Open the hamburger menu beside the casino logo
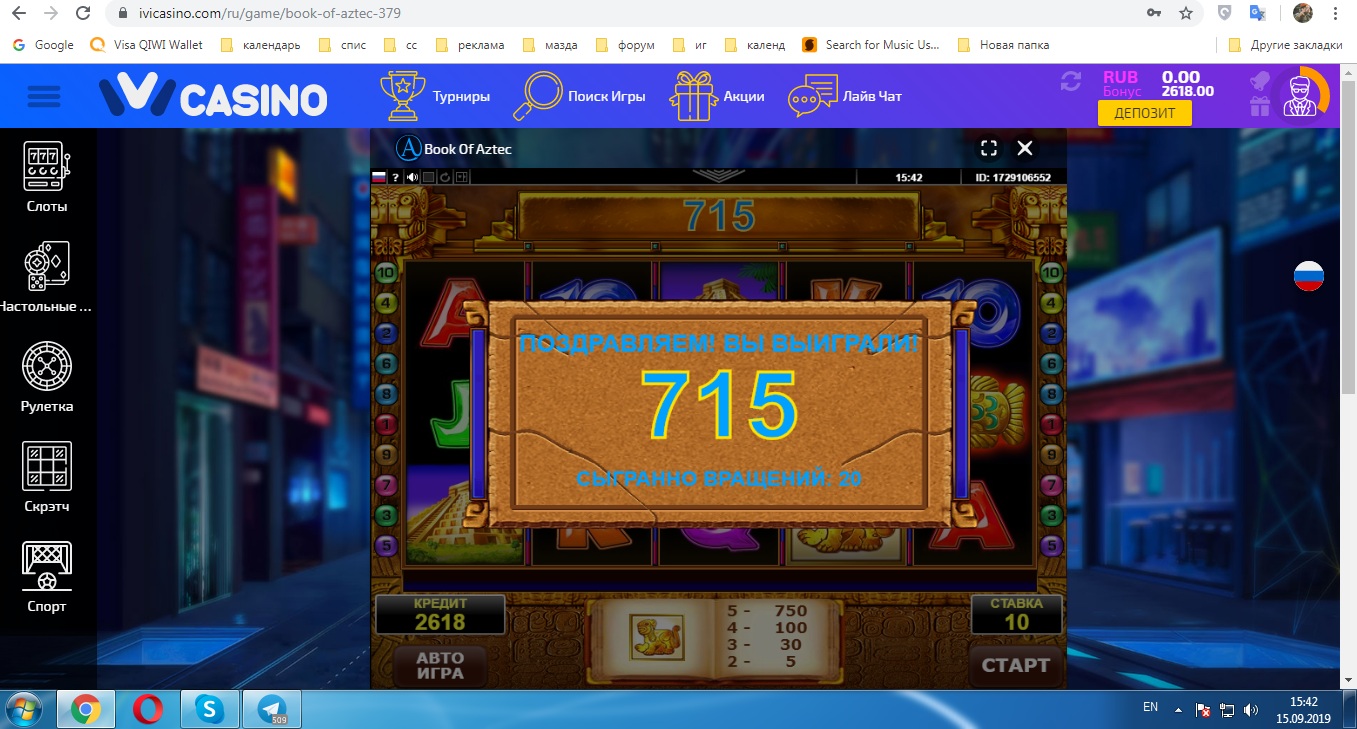1357x729 pixels. tap(44, 97)
